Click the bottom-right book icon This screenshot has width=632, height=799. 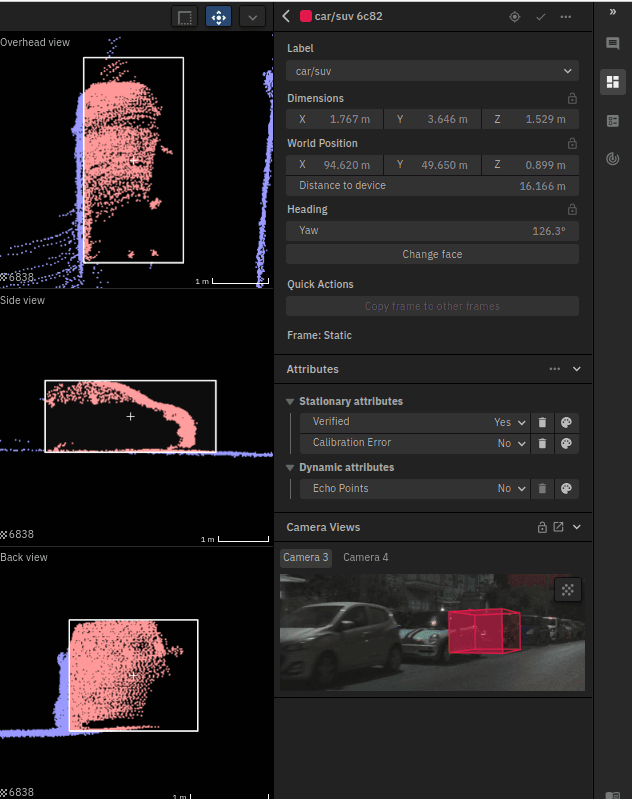pyautogui.click(x=613, y=795)
